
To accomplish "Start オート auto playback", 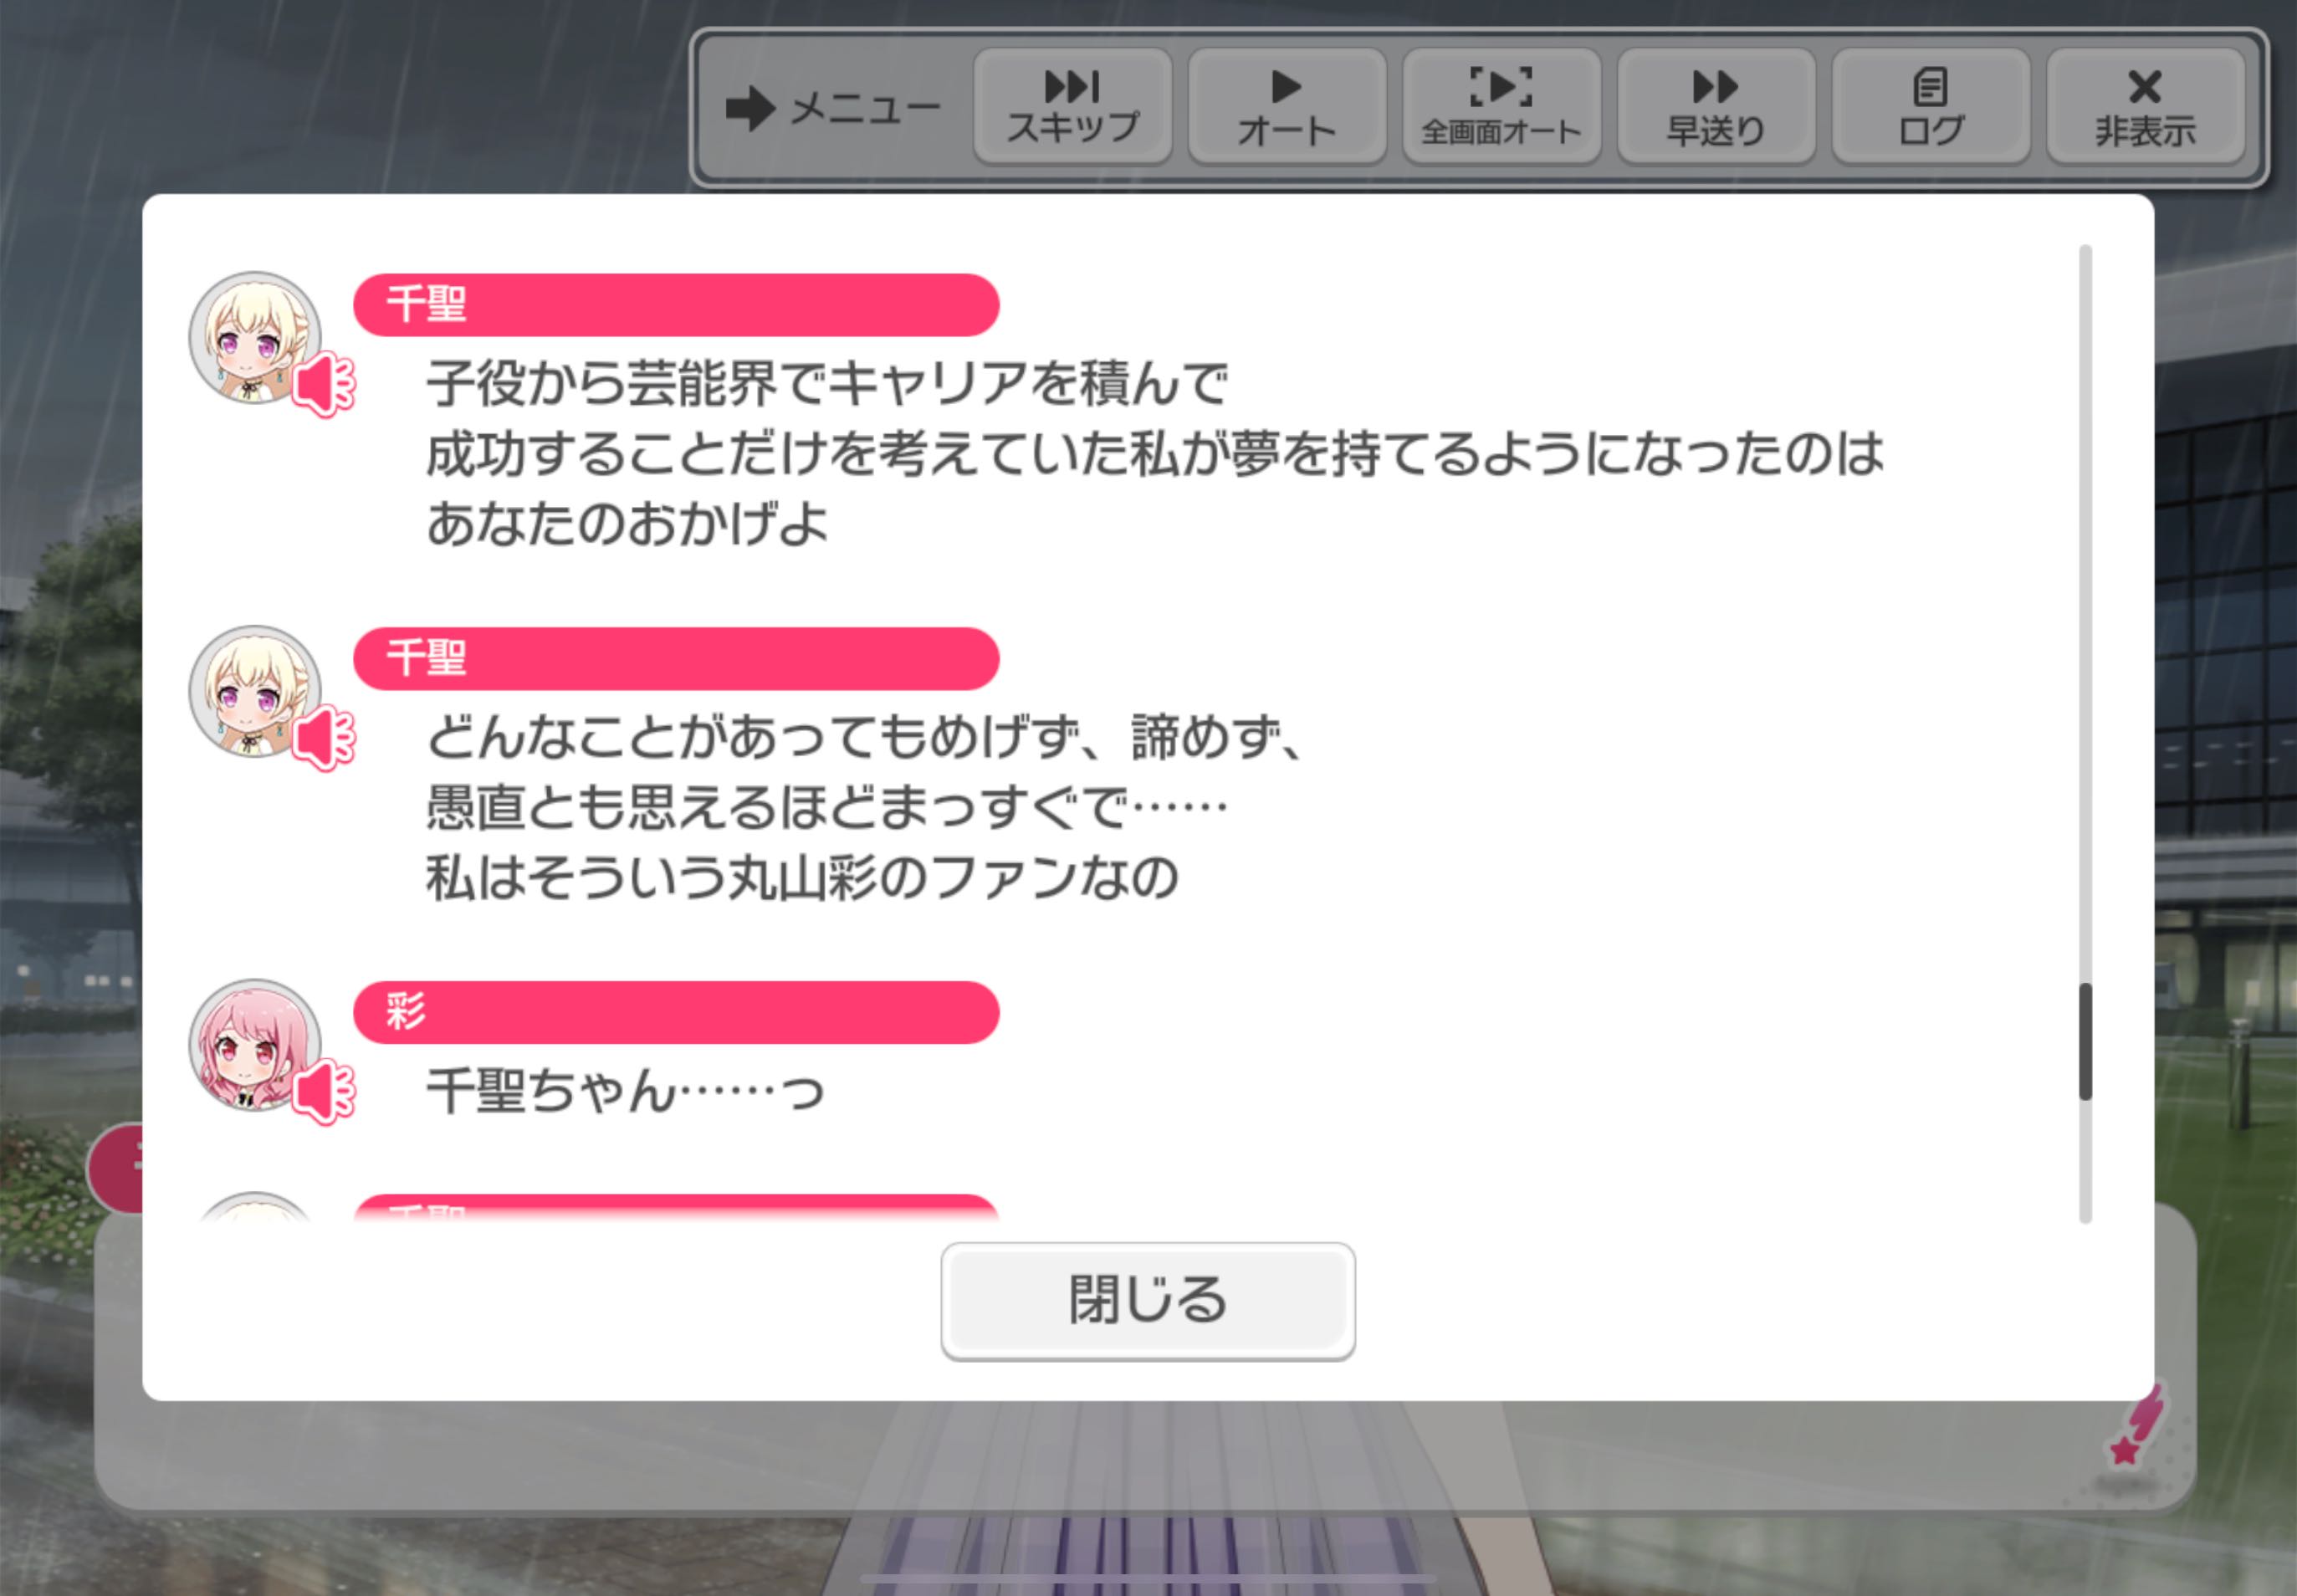I will point(1287,107).
